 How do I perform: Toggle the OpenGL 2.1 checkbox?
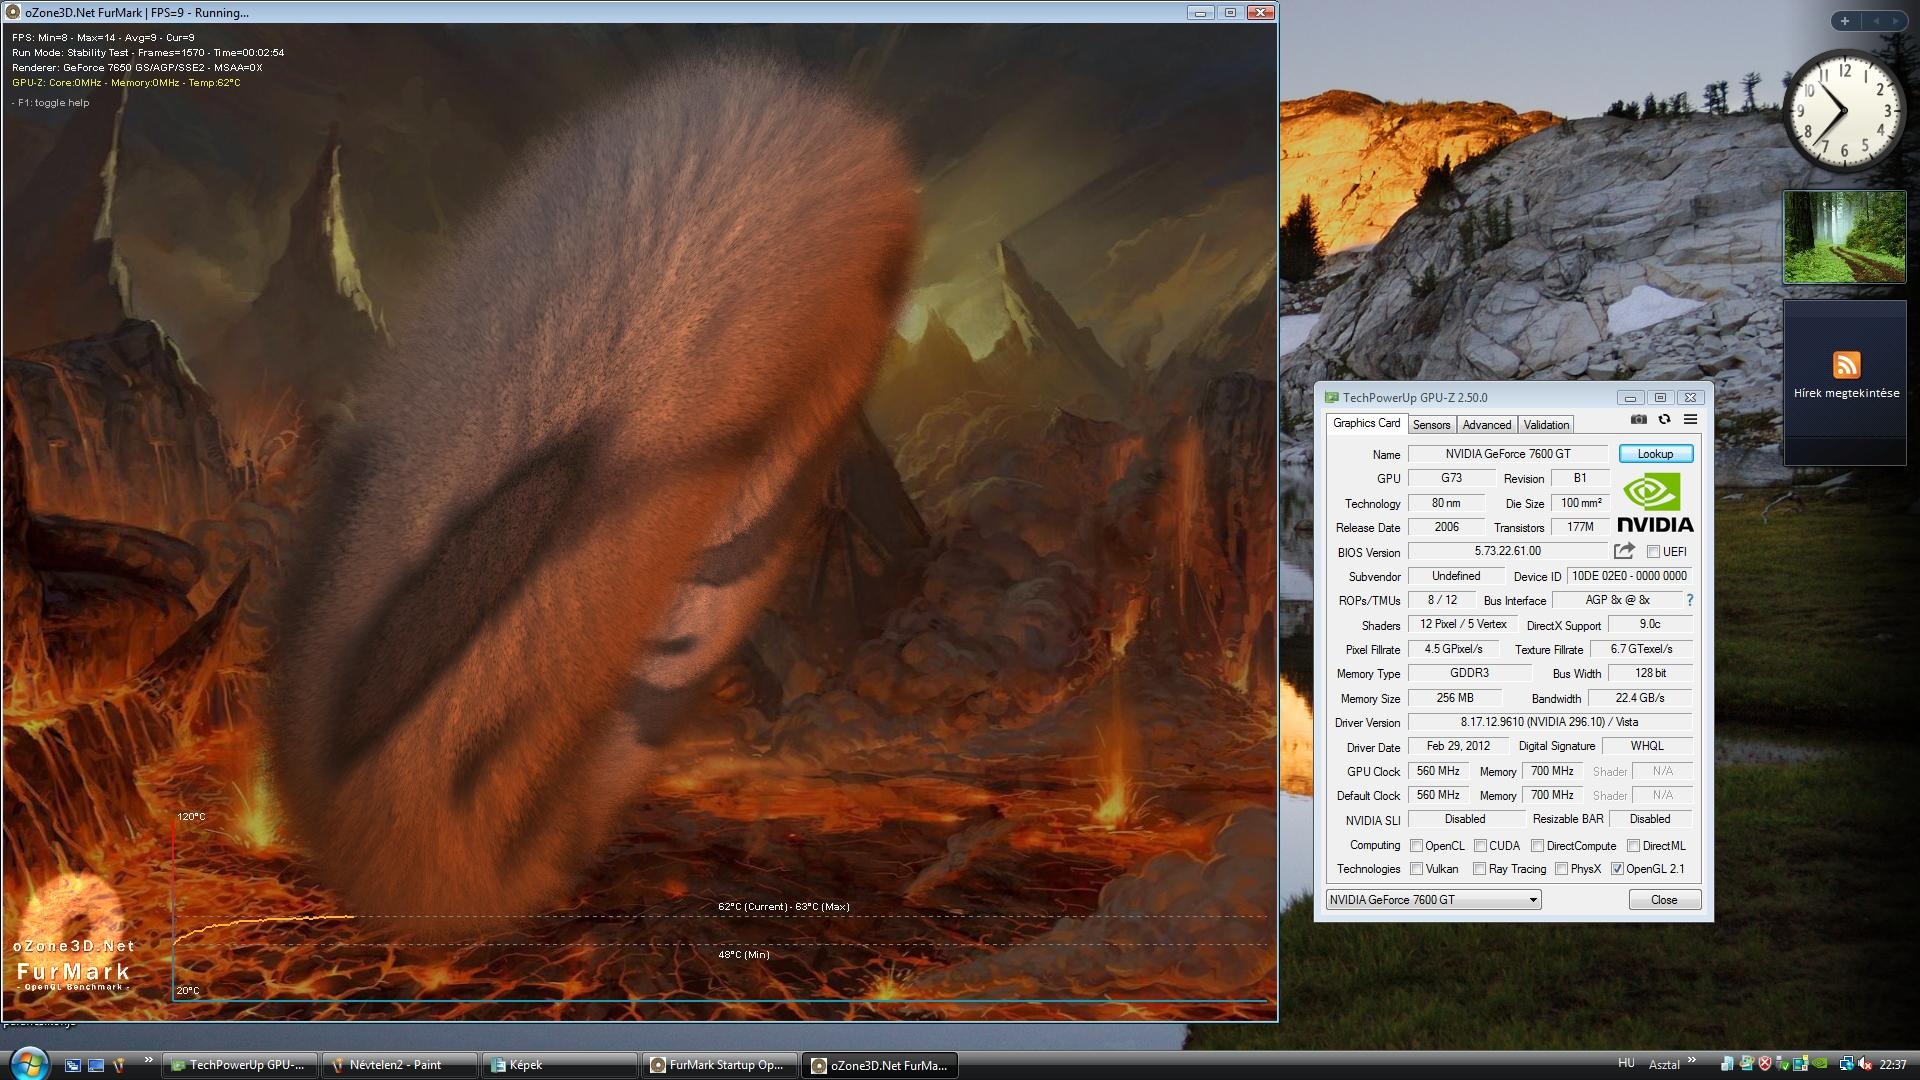1617,869
